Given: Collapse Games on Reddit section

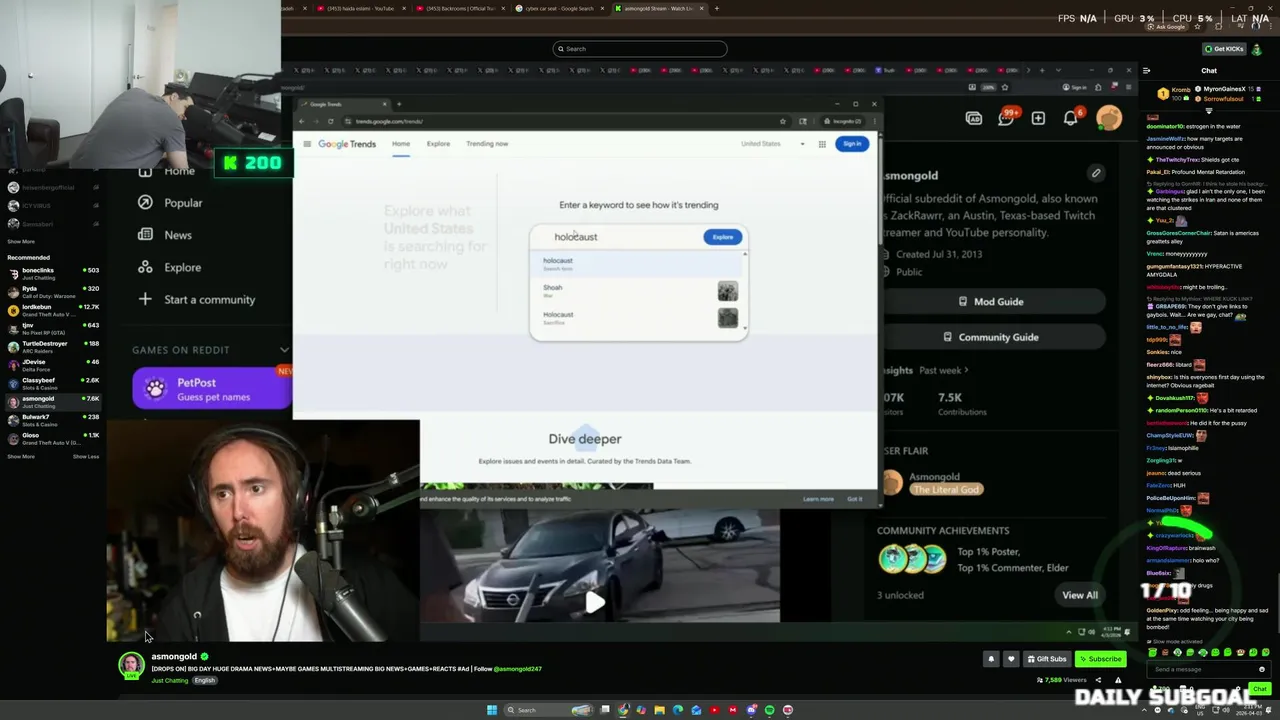Looking at the screenshot, I should [284, 350].
